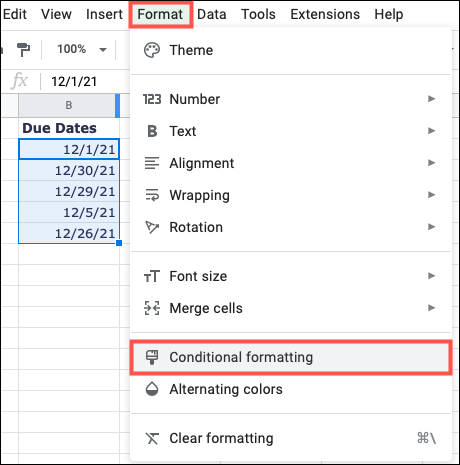Select column B header
The width and height of the screenshot is (460, 465).
(69, 105)
